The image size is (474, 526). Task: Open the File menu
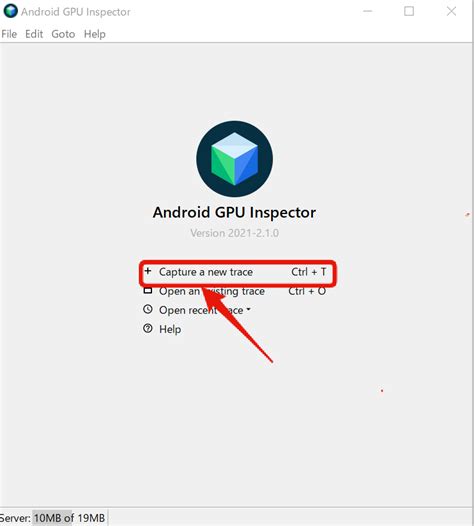click(9, 34)
